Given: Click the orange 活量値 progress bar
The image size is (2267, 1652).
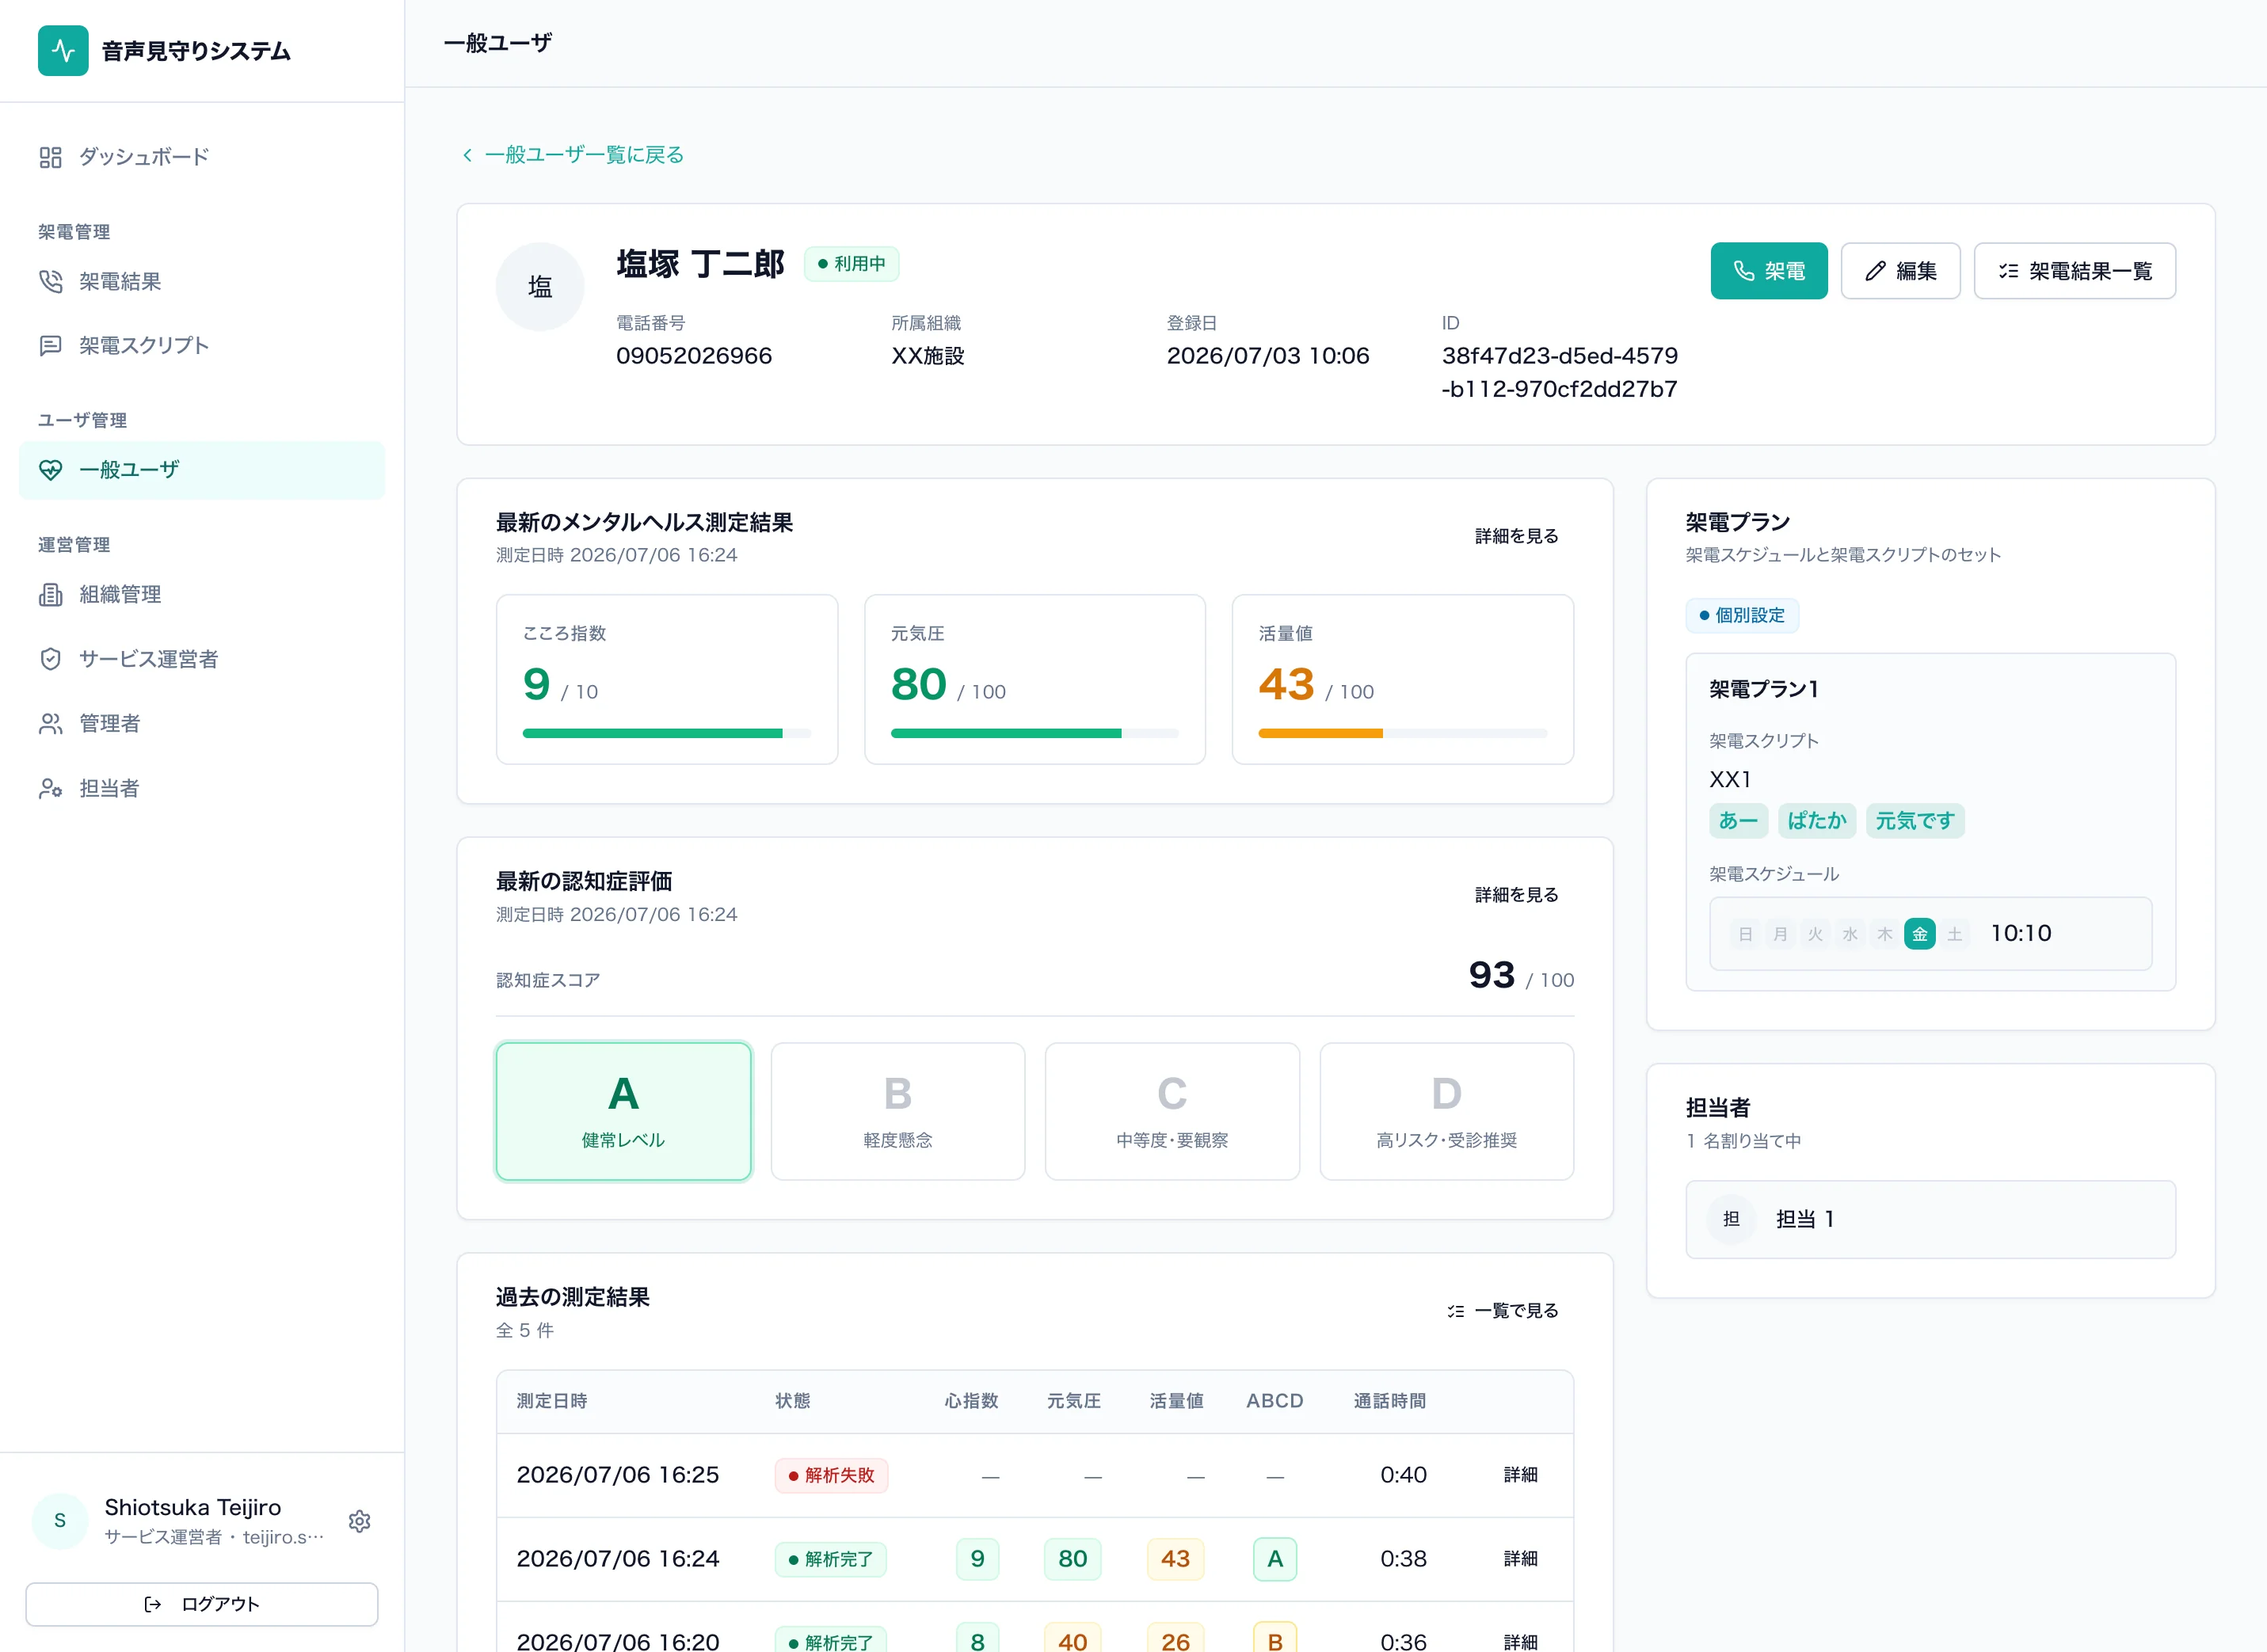Looking at the screenshot, I should pos(1403,734).
